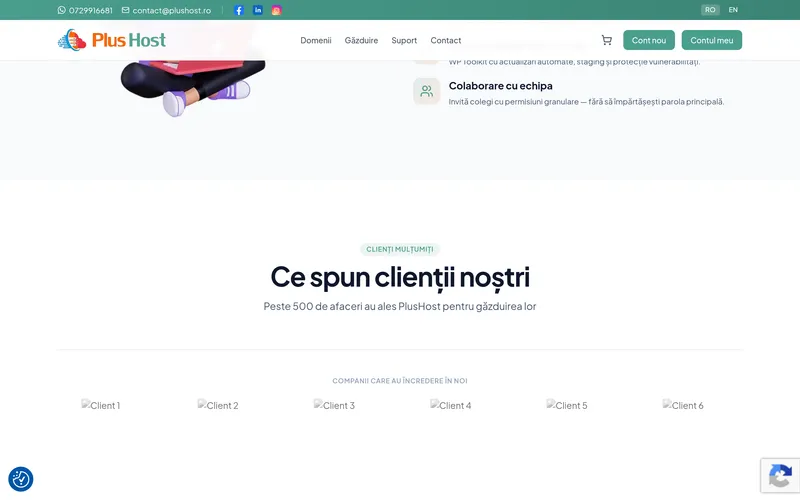Viewport: 800px width, 500px height.
Task: Click the Invită colegi cu permisiuni granulare description
Action: tap(586, 102)
